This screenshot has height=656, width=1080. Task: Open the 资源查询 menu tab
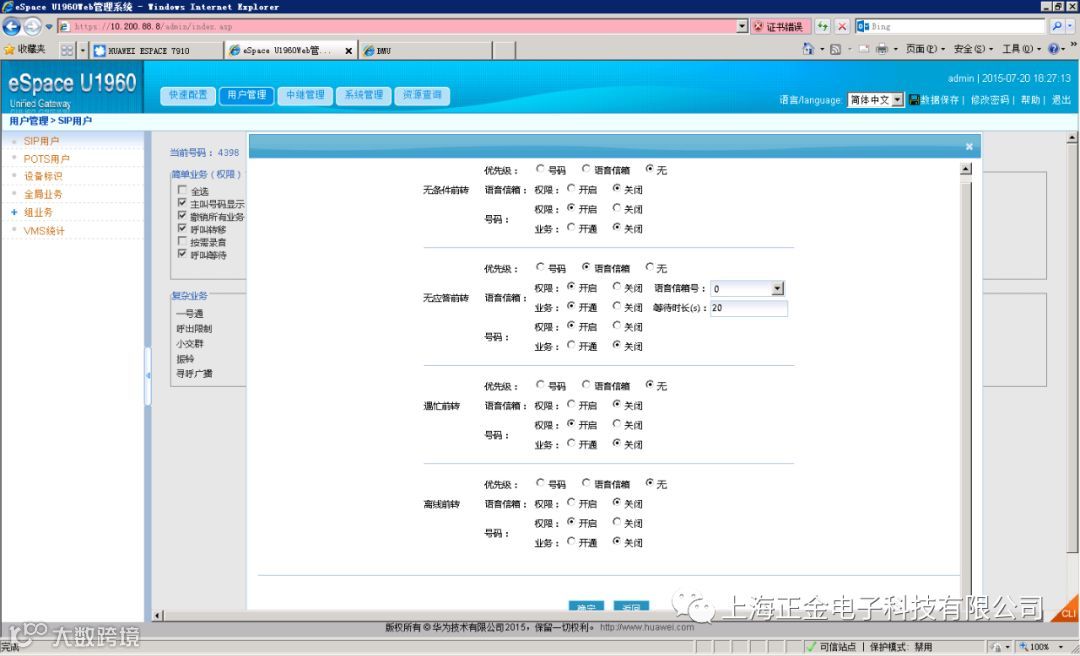pos(422,95)
